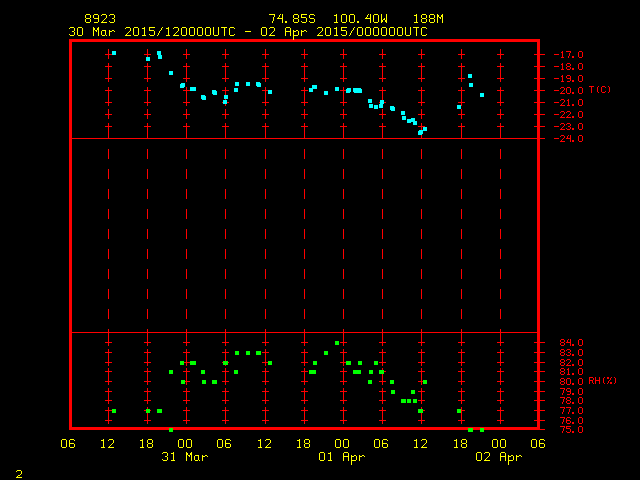Select the latitude 74.85S label
This screenshot has width=640, height=480.
pyautogui.click(x=292, y=19)
